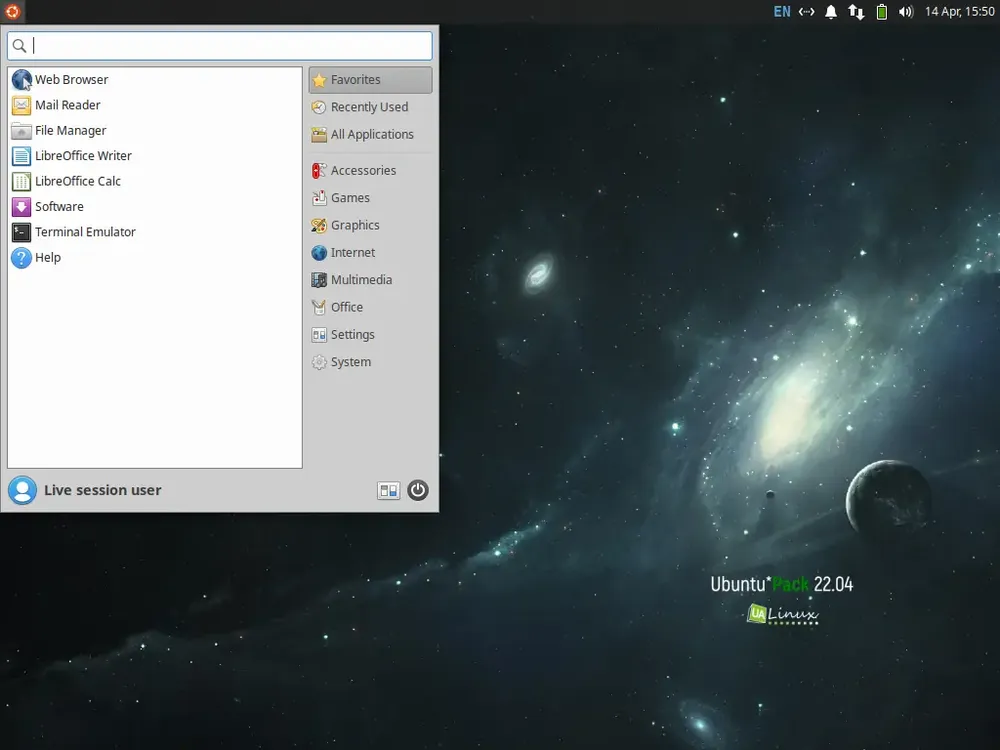Open the Software installer app
The image size is (1000, 750).
(x=155, y=207)
